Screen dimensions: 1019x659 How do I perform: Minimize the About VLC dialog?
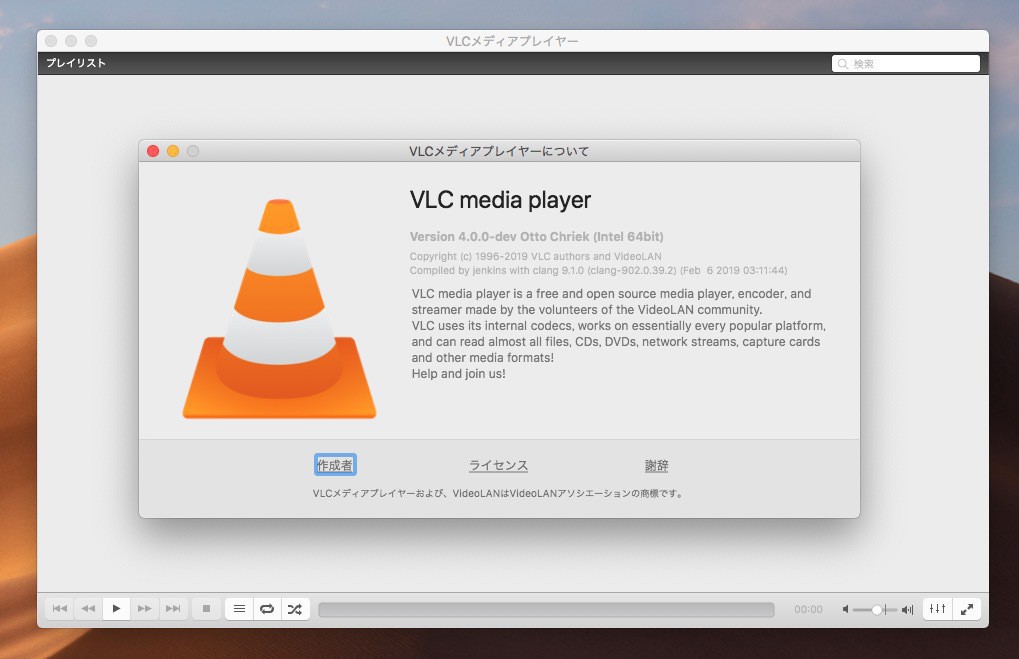(x=173, y=151)
